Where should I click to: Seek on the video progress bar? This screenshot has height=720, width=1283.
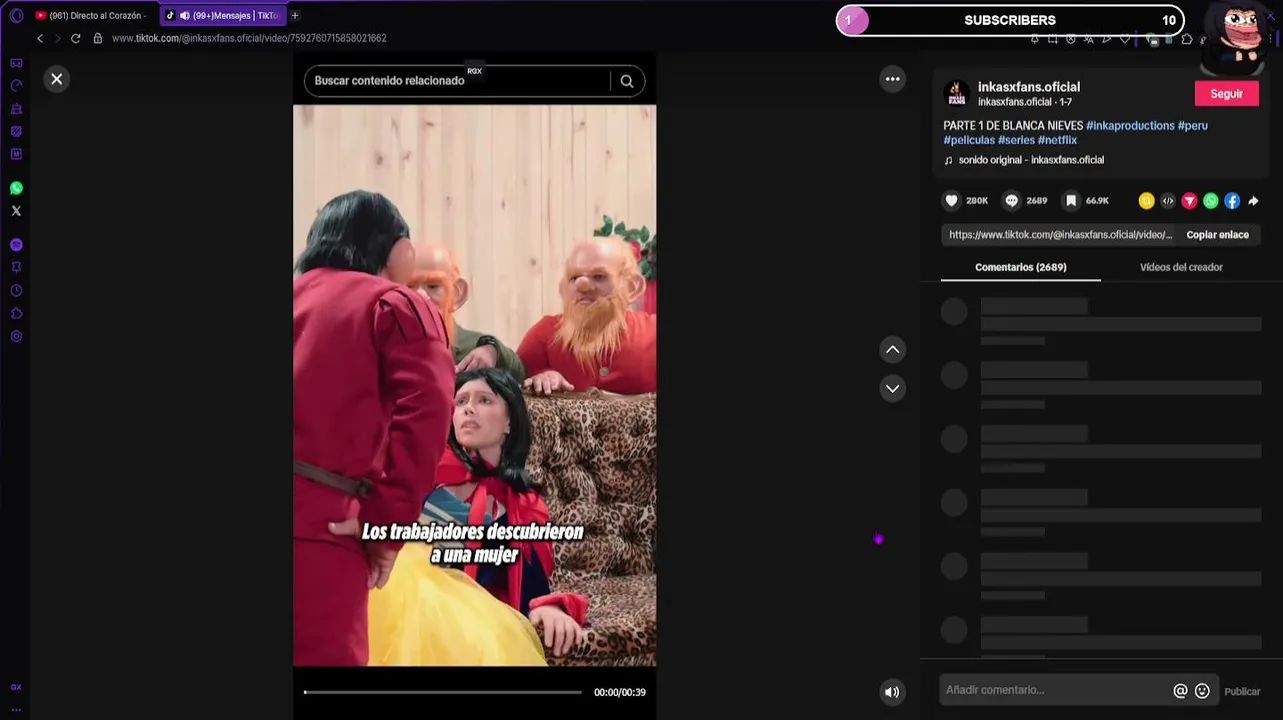(443, 692)
